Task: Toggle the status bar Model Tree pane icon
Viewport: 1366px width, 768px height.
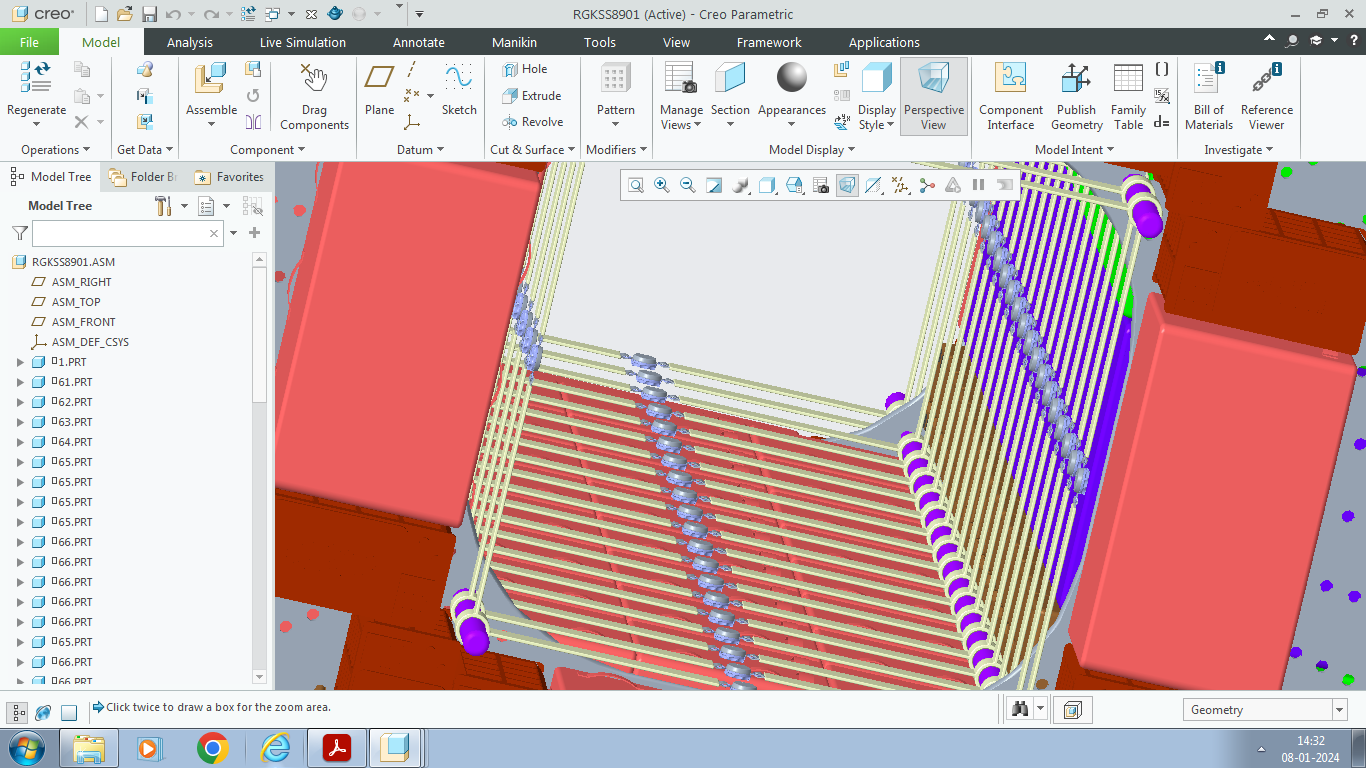Action: tap(18, 713)
